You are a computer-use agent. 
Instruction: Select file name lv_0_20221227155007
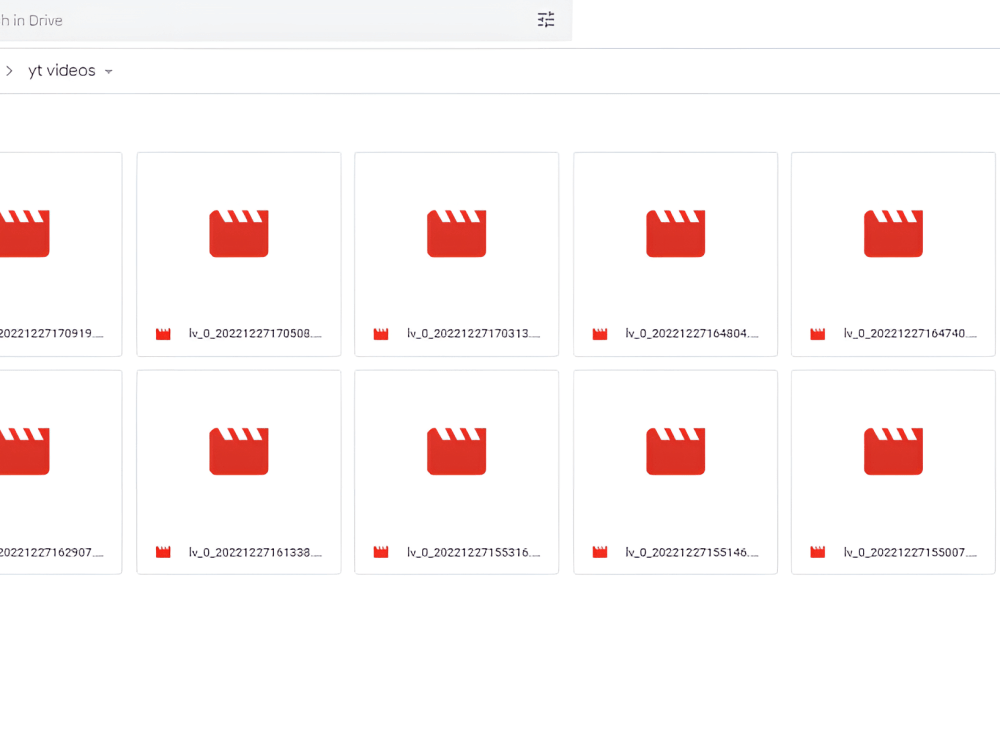click(910, 552)
